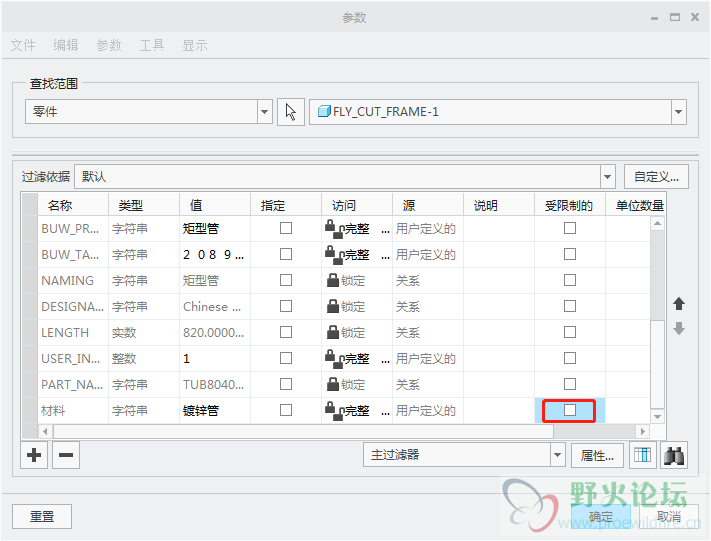Open the 零件 search scope dropdown

click(x=264, y=112)
